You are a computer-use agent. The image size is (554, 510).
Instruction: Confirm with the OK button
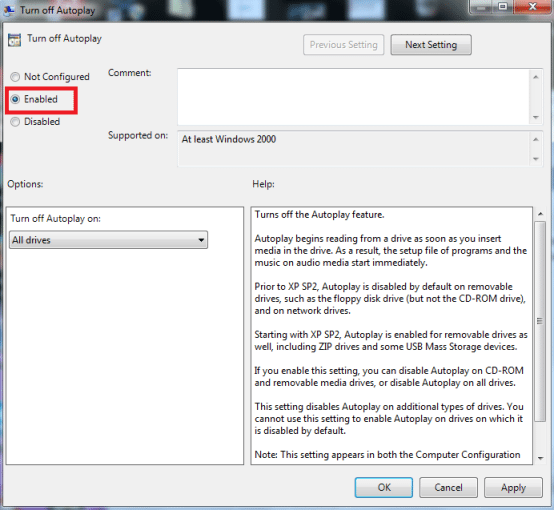[384, 487]
